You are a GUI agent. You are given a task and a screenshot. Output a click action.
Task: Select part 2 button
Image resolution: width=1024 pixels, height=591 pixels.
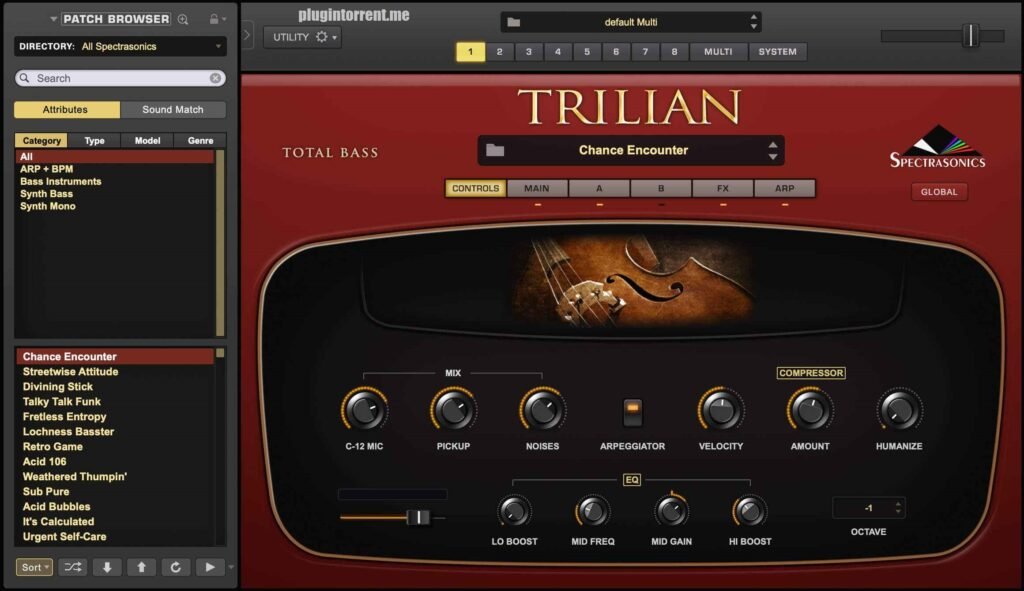point(500,52)
